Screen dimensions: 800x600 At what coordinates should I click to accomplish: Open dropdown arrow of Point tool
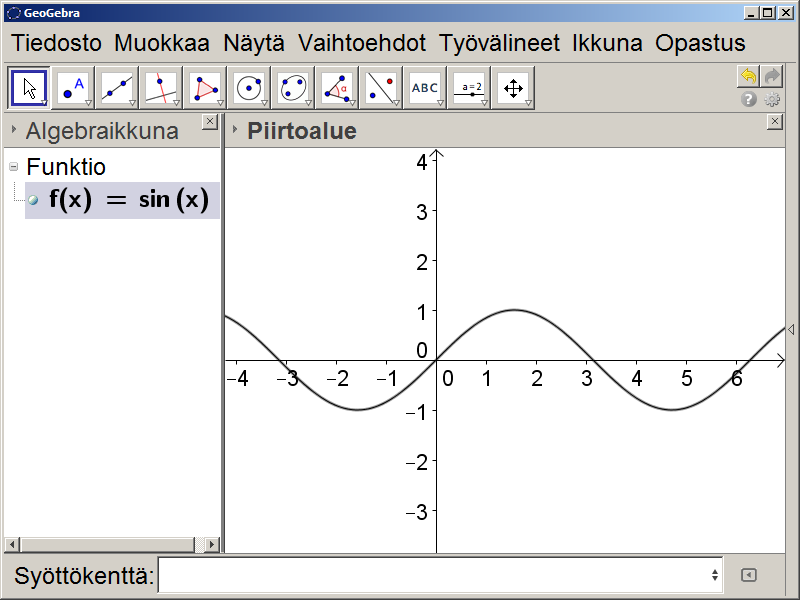click(88, 103)
